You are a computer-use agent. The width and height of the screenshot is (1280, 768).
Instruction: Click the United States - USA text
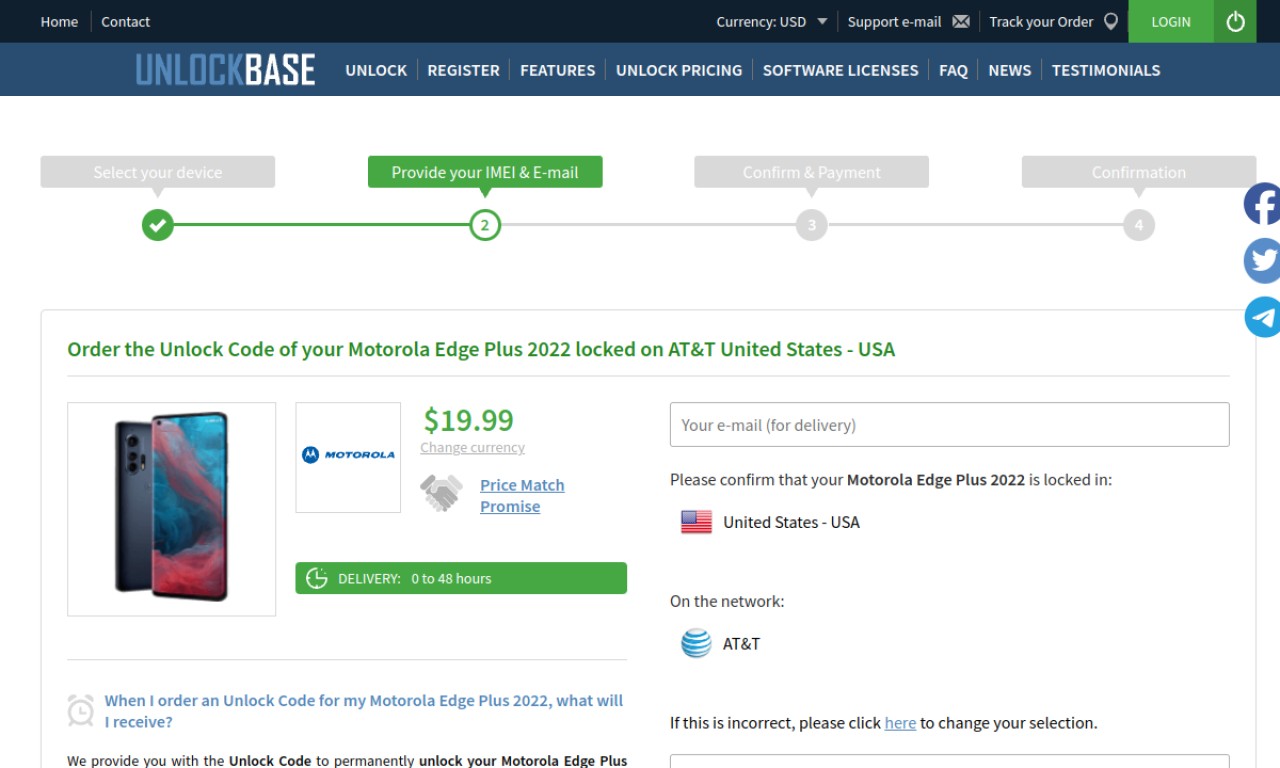pyautogui.click(x=791, y=522)
